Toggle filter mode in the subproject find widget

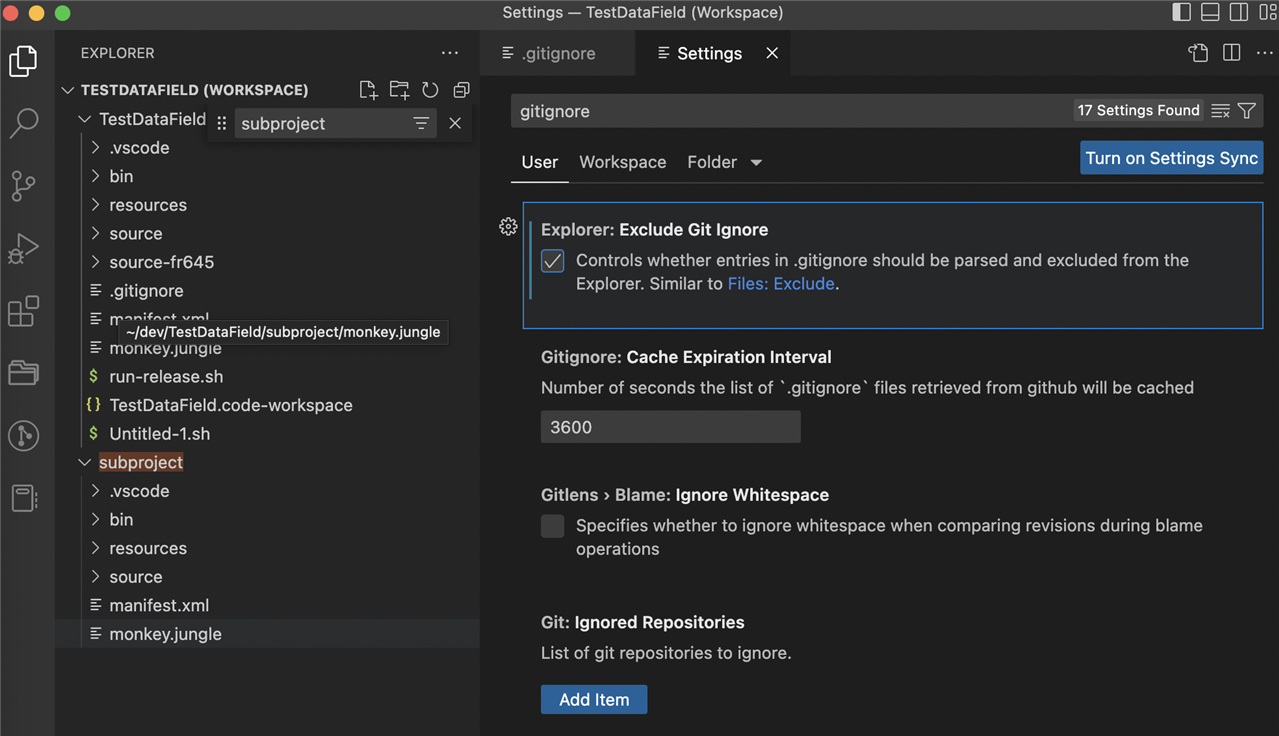tap(421, 123)
